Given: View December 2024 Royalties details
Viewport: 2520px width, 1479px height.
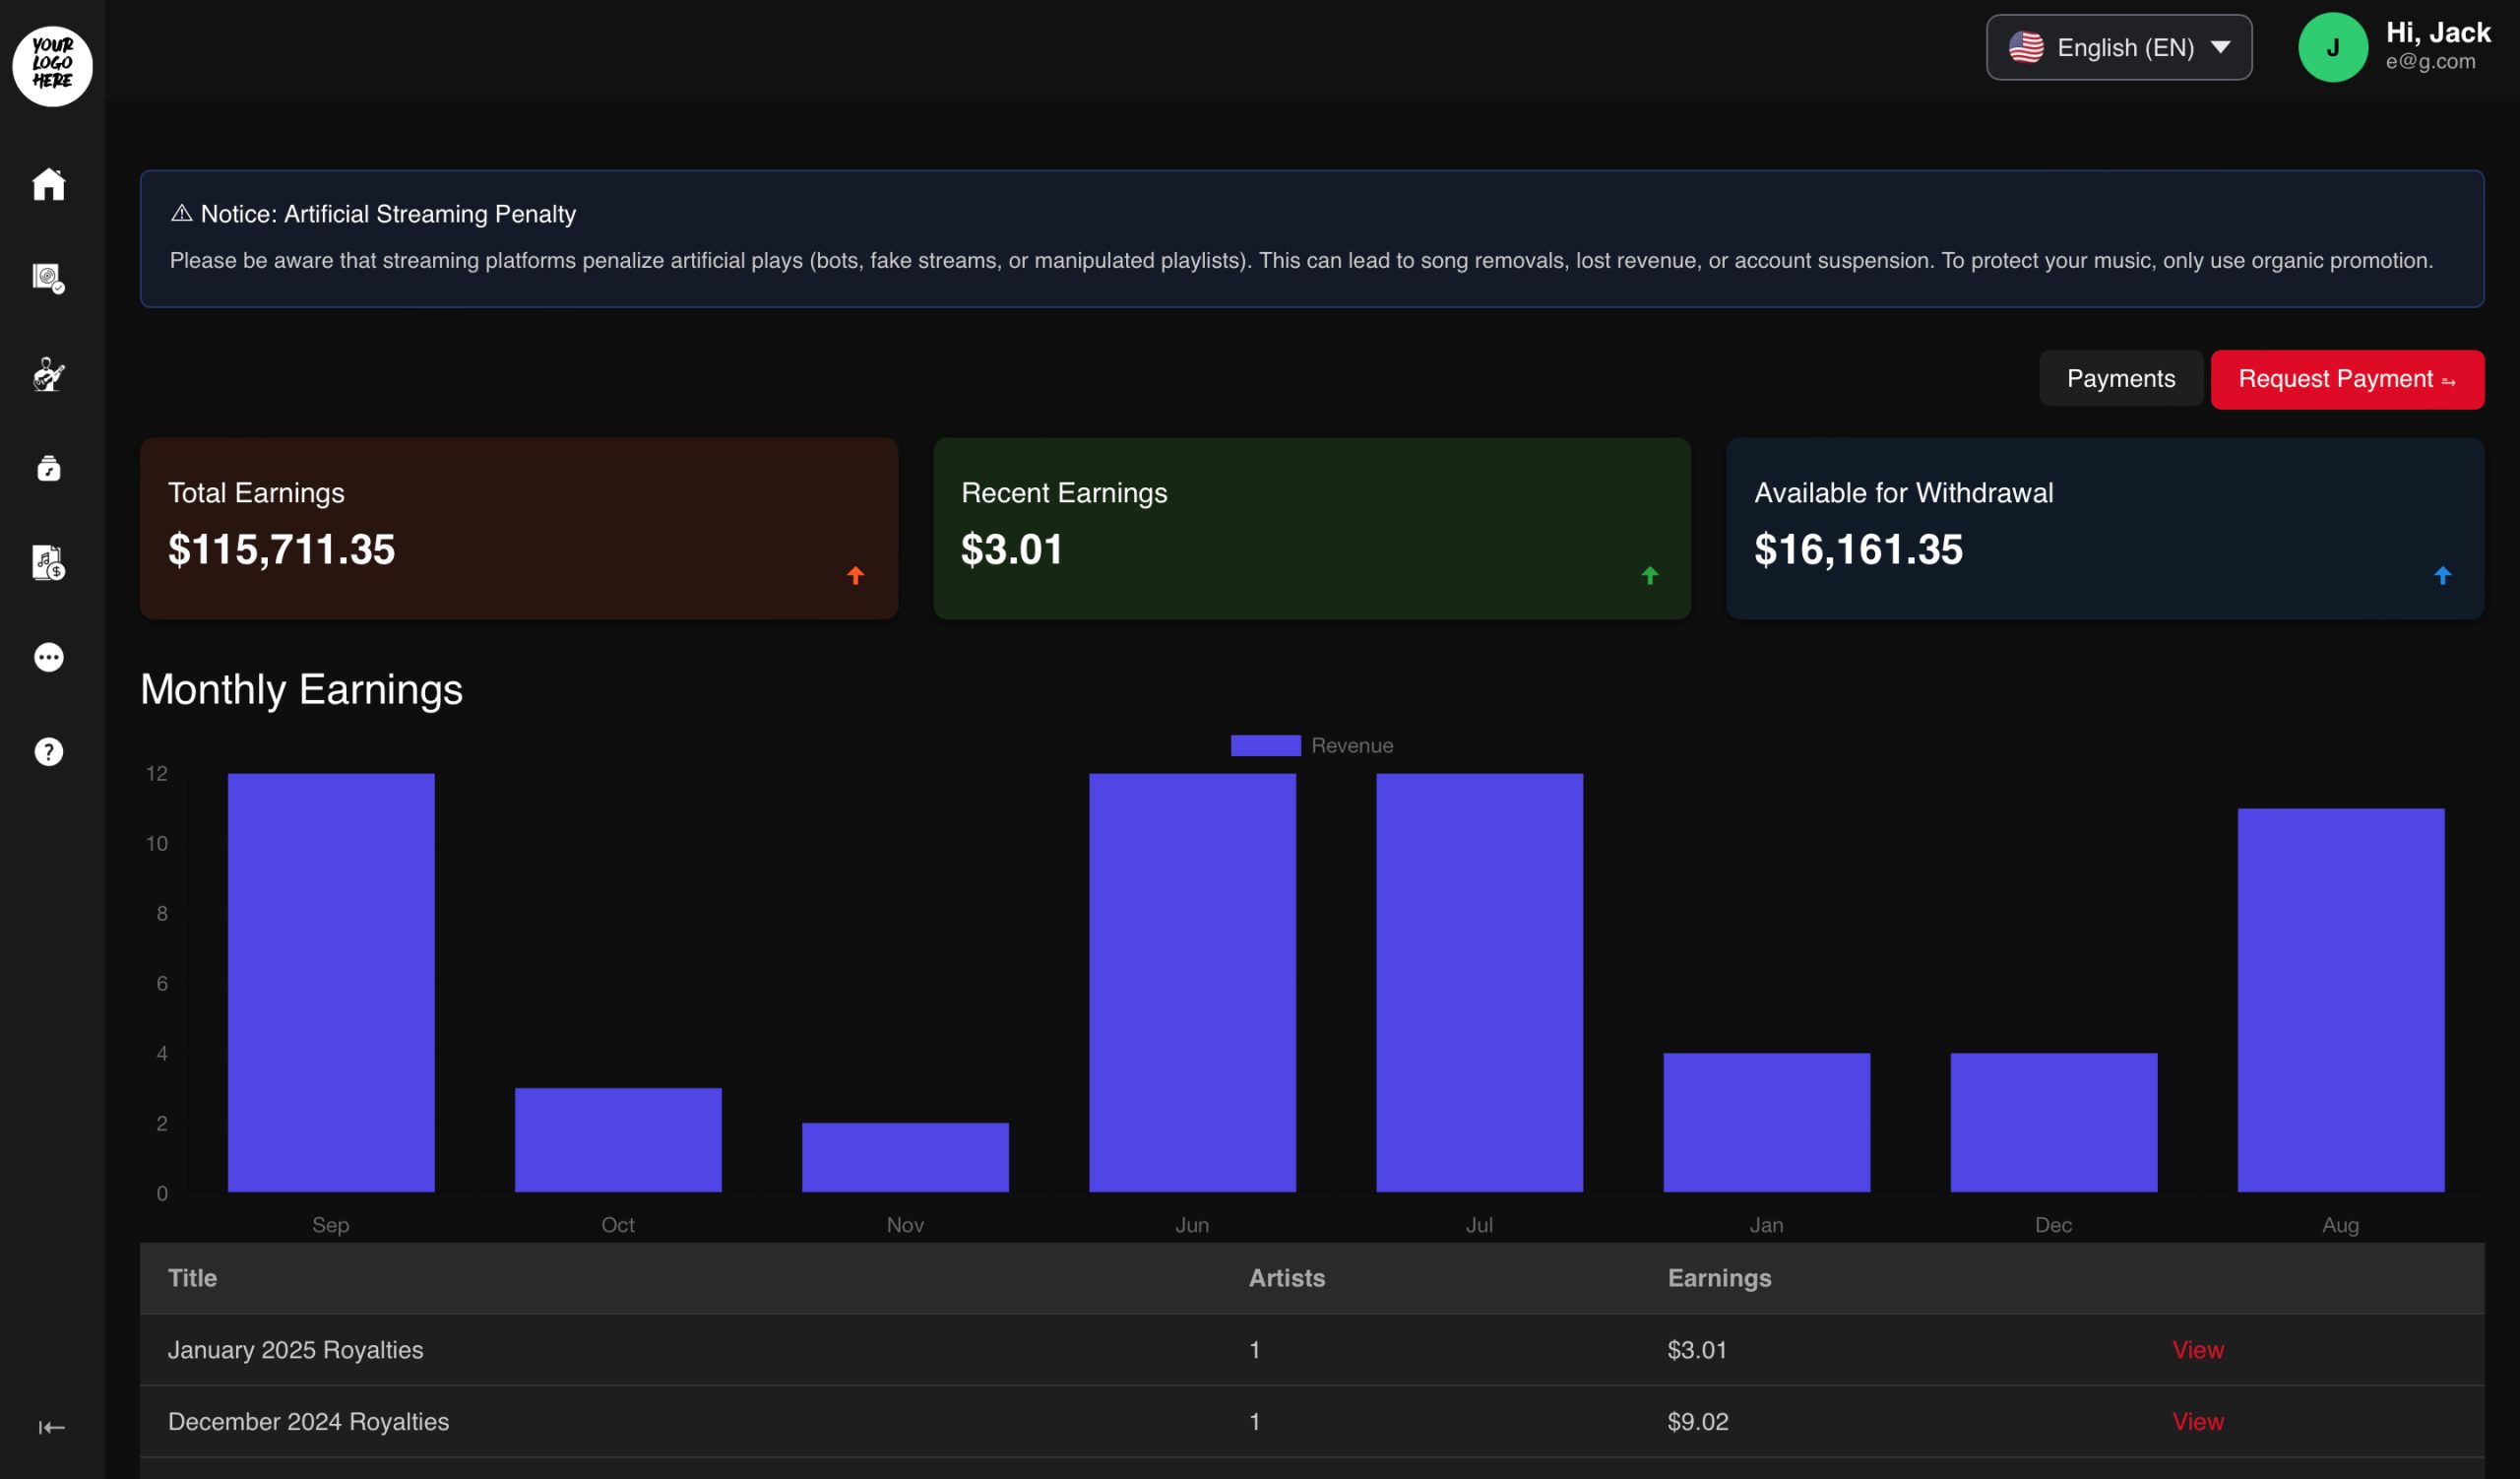Looking at the screenshot, I should (x=2197, y=1421).
